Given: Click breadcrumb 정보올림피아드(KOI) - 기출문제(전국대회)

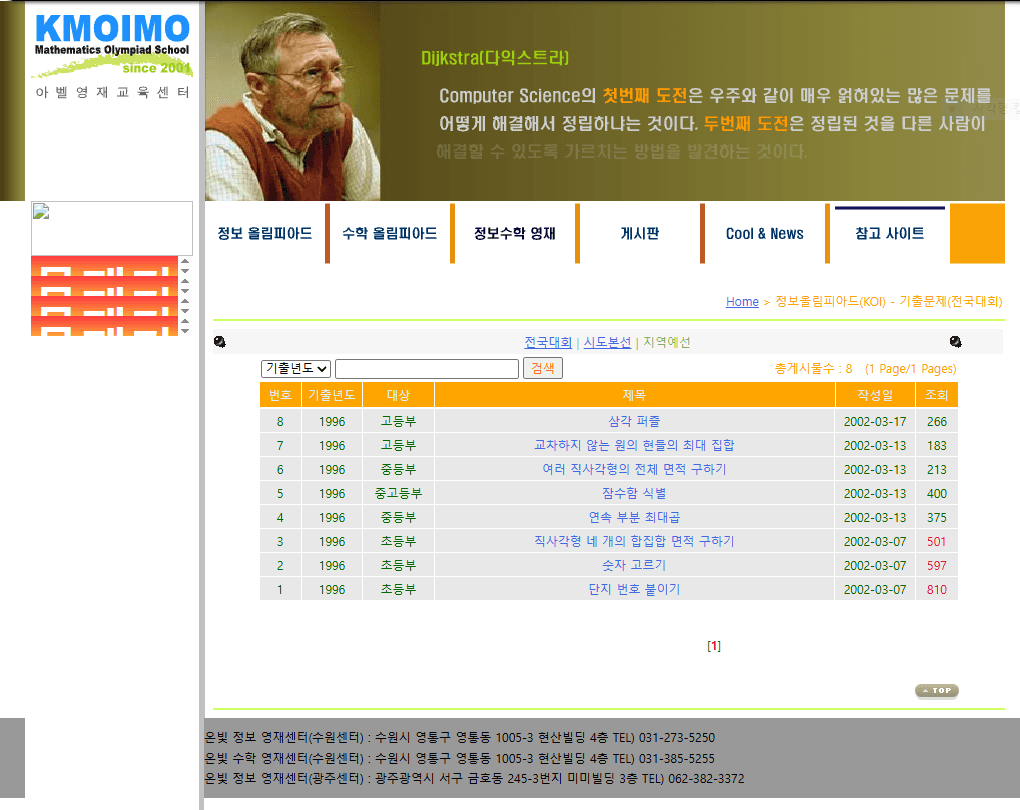Looking at the screenshot, I should click(889, 301).
